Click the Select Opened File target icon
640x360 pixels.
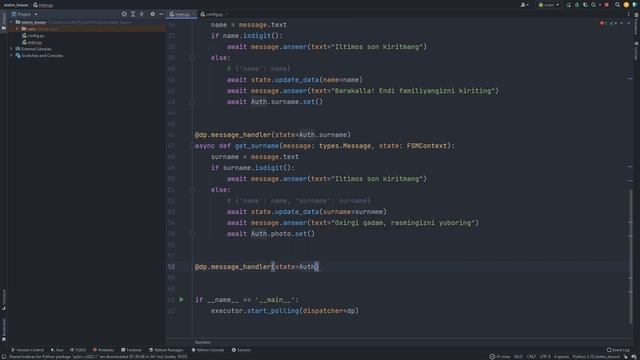124,14
